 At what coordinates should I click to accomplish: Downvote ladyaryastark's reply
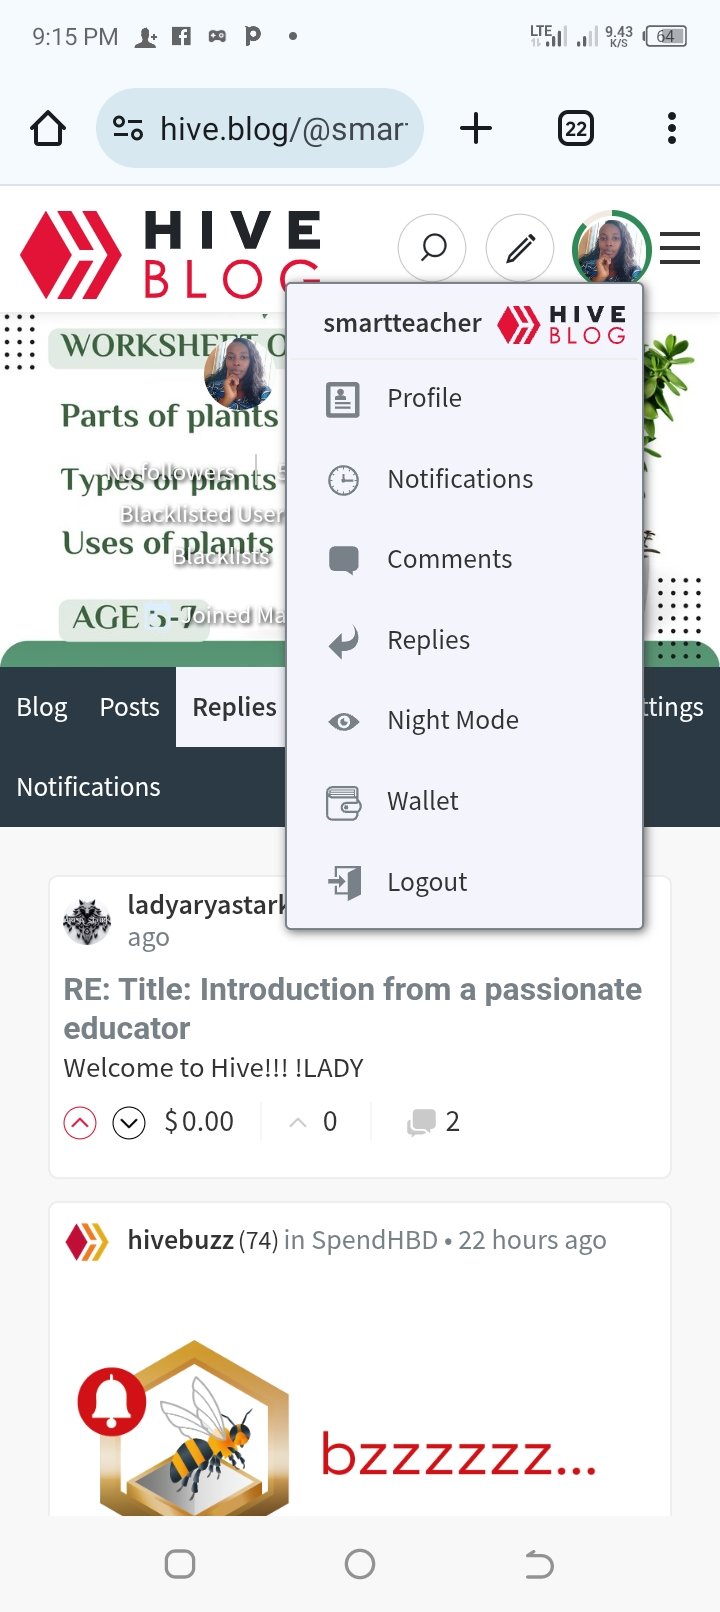pyautogui.click(x=129, y=1123)
